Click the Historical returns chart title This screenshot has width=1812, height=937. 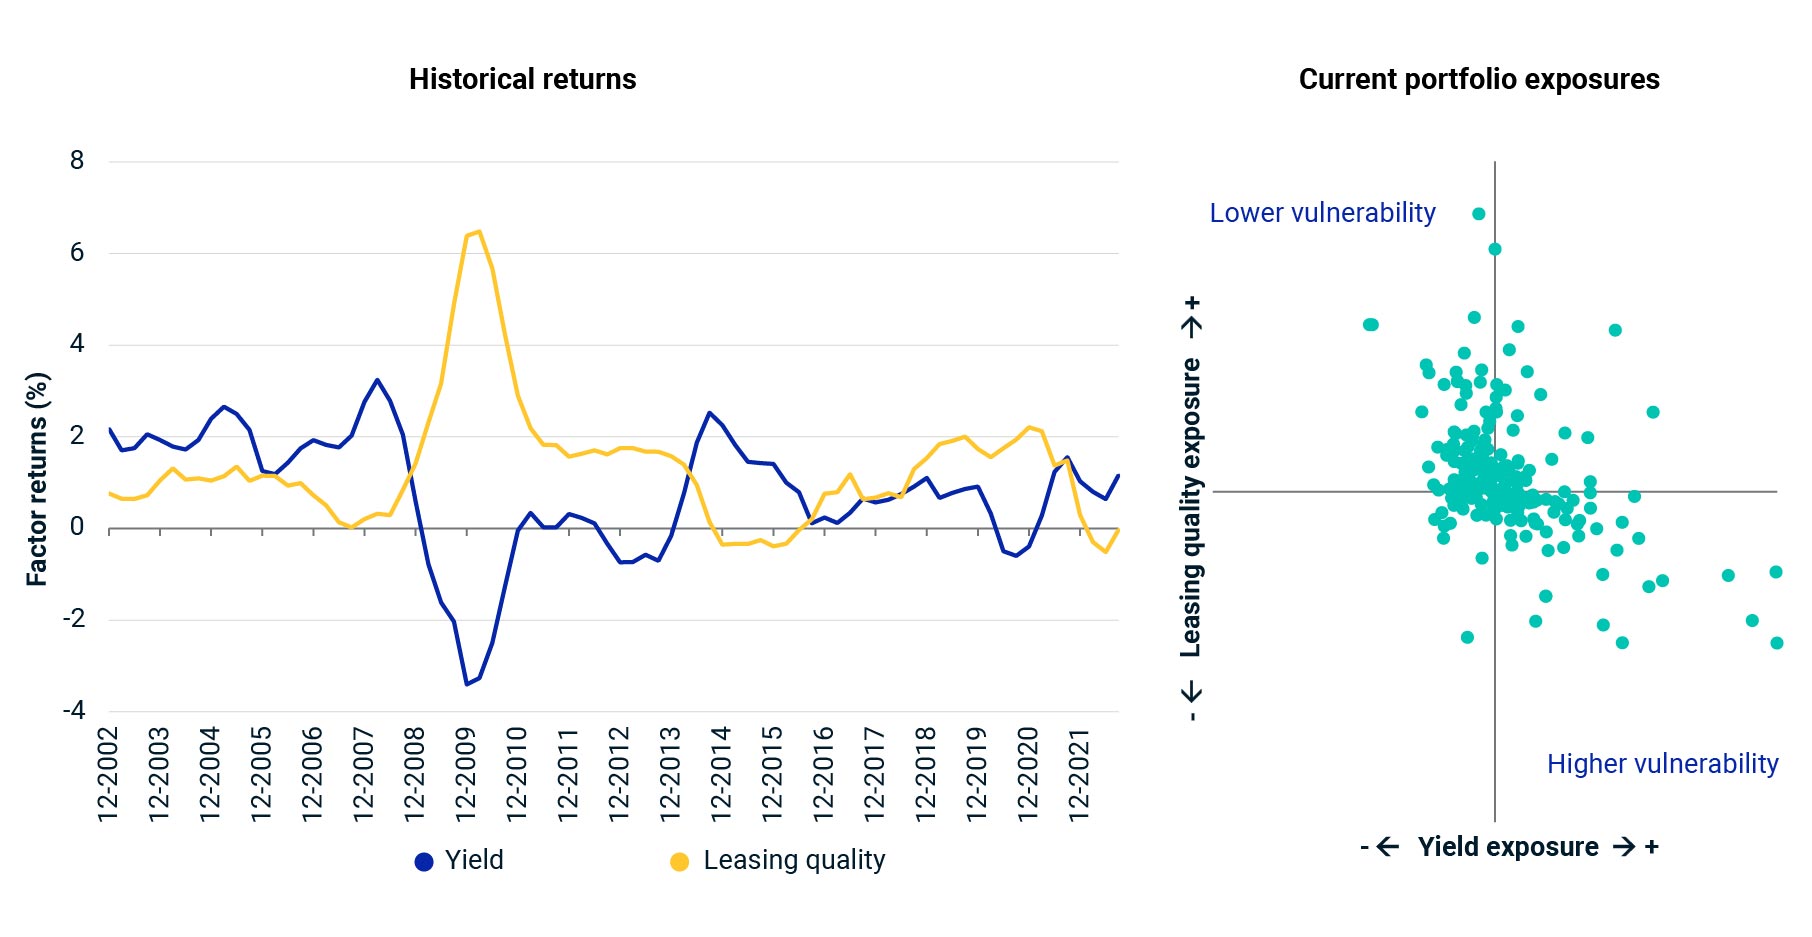tap(522, 79)
